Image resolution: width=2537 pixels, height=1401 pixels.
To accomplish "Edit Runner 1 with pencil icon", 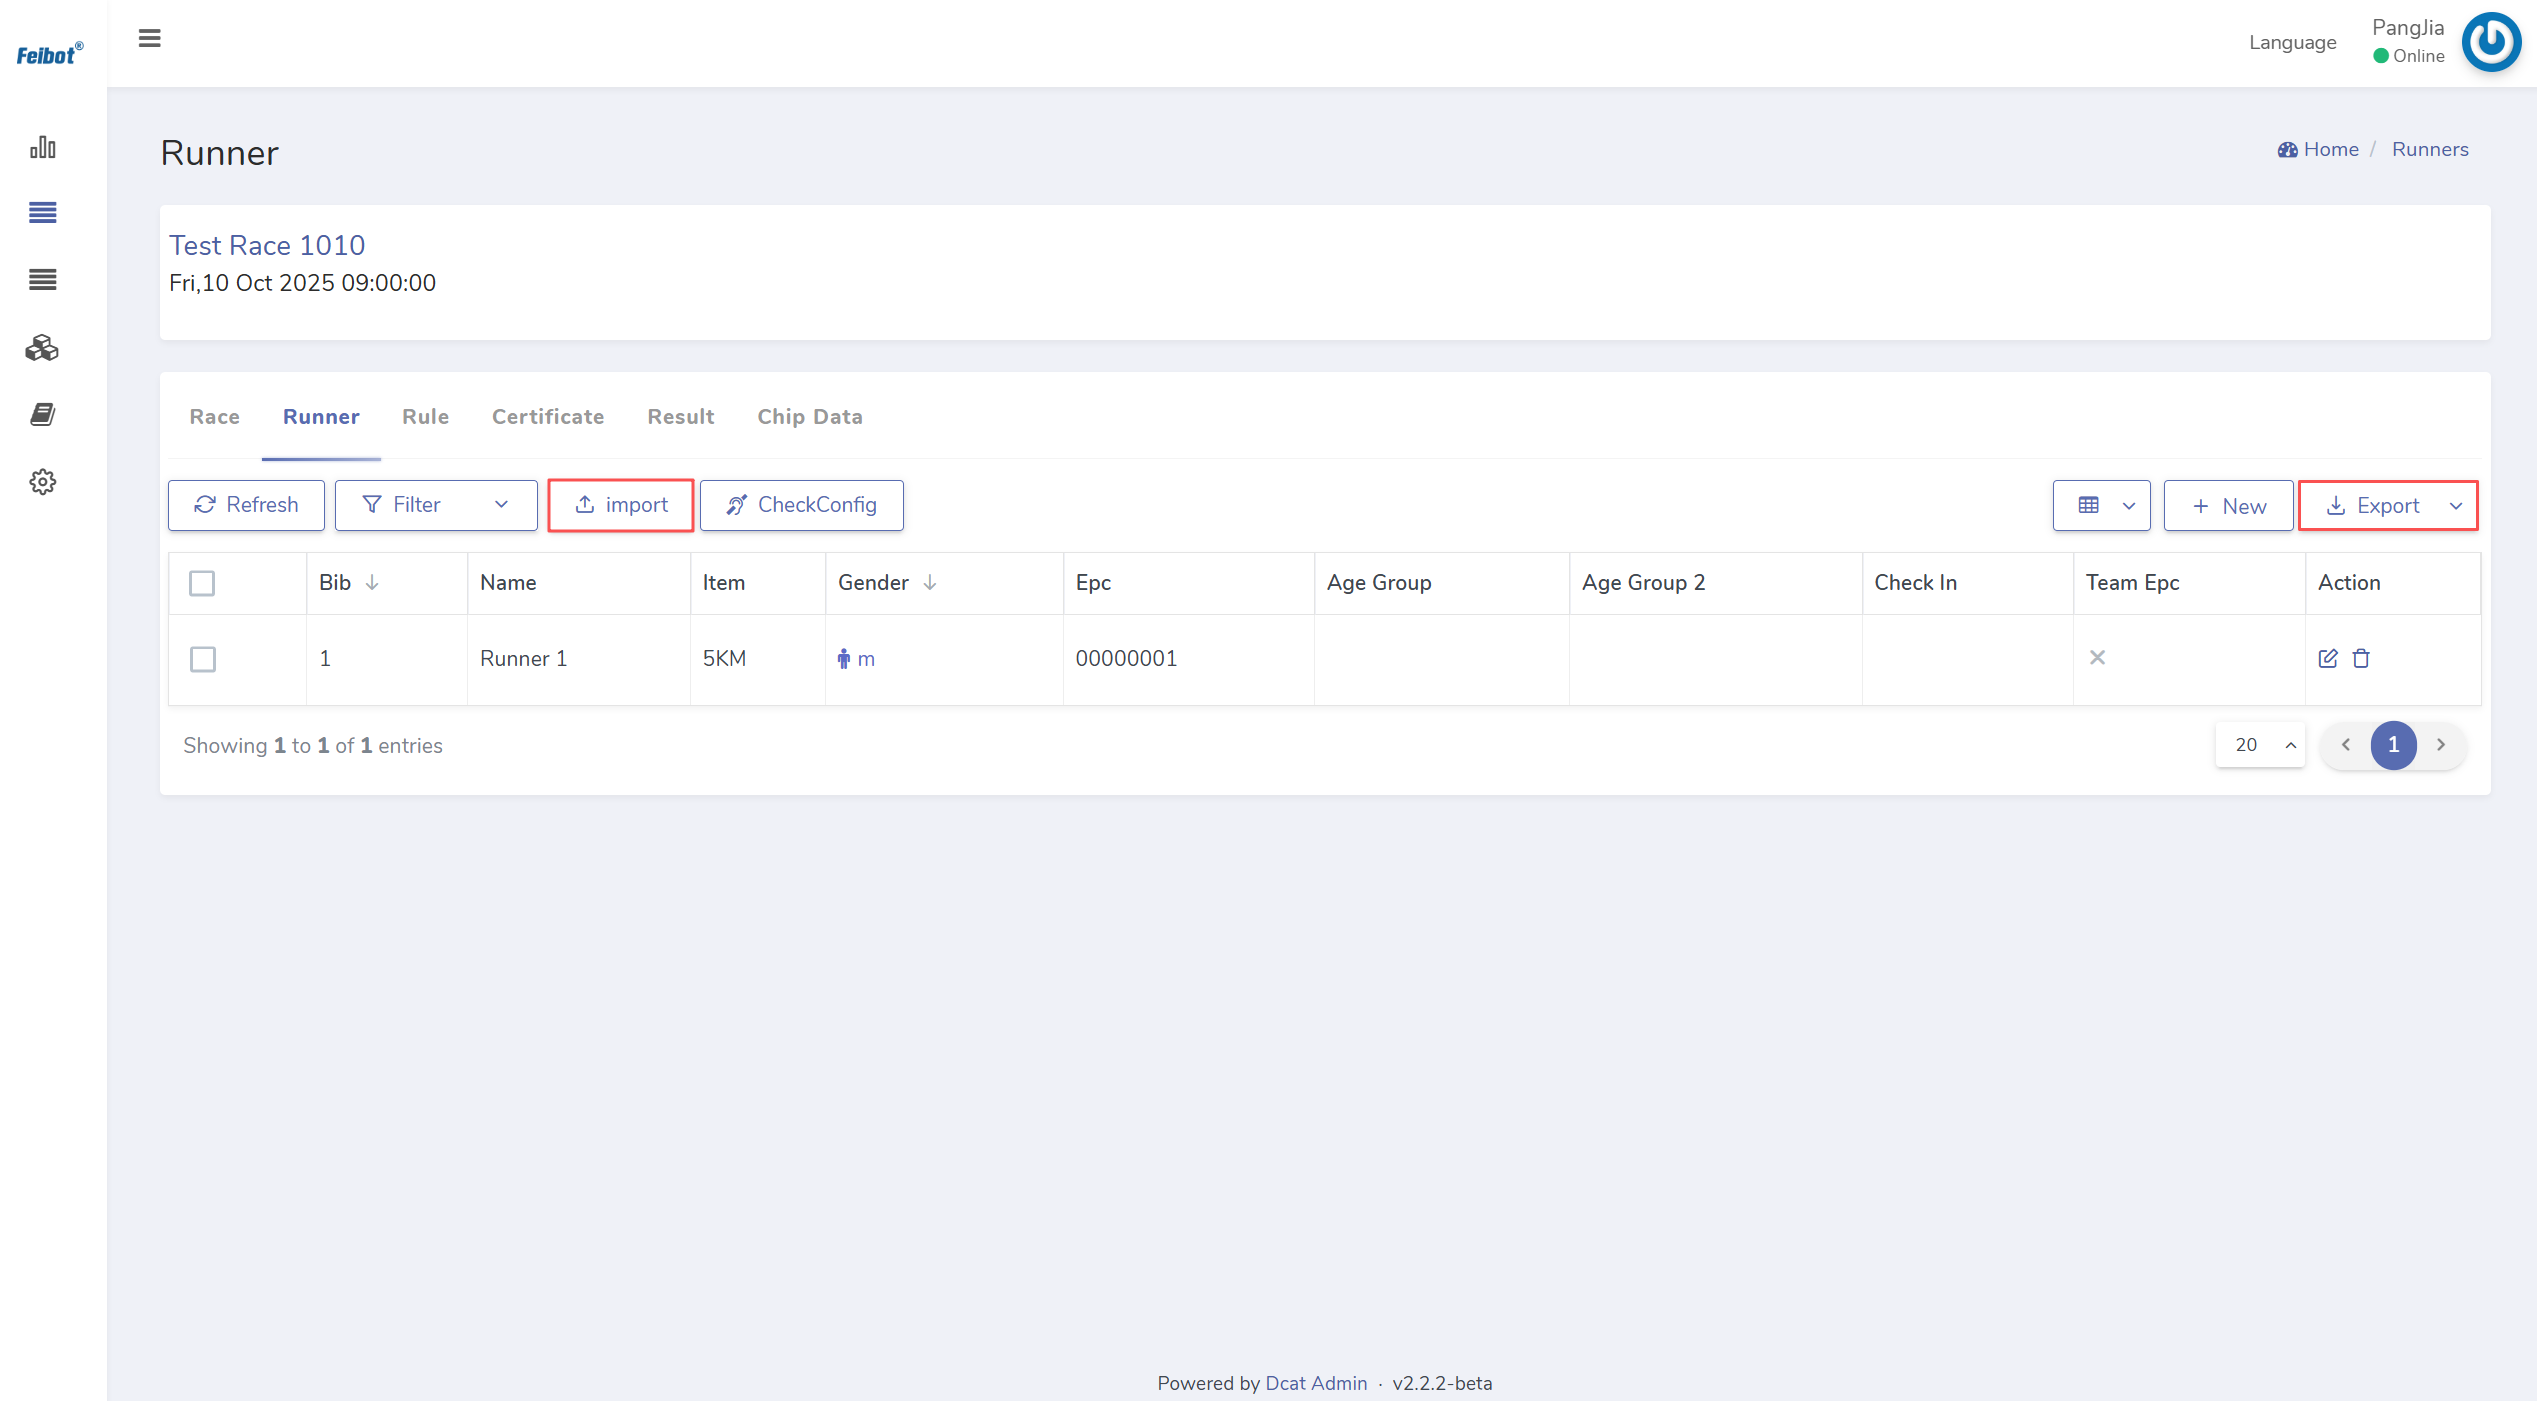I will coord(2328,658).
